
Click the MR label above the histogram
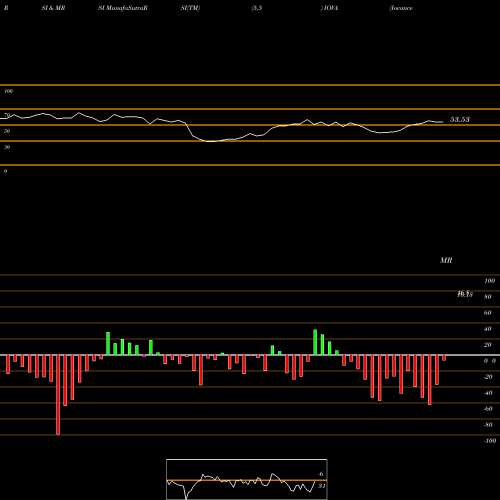coord(446,260)
